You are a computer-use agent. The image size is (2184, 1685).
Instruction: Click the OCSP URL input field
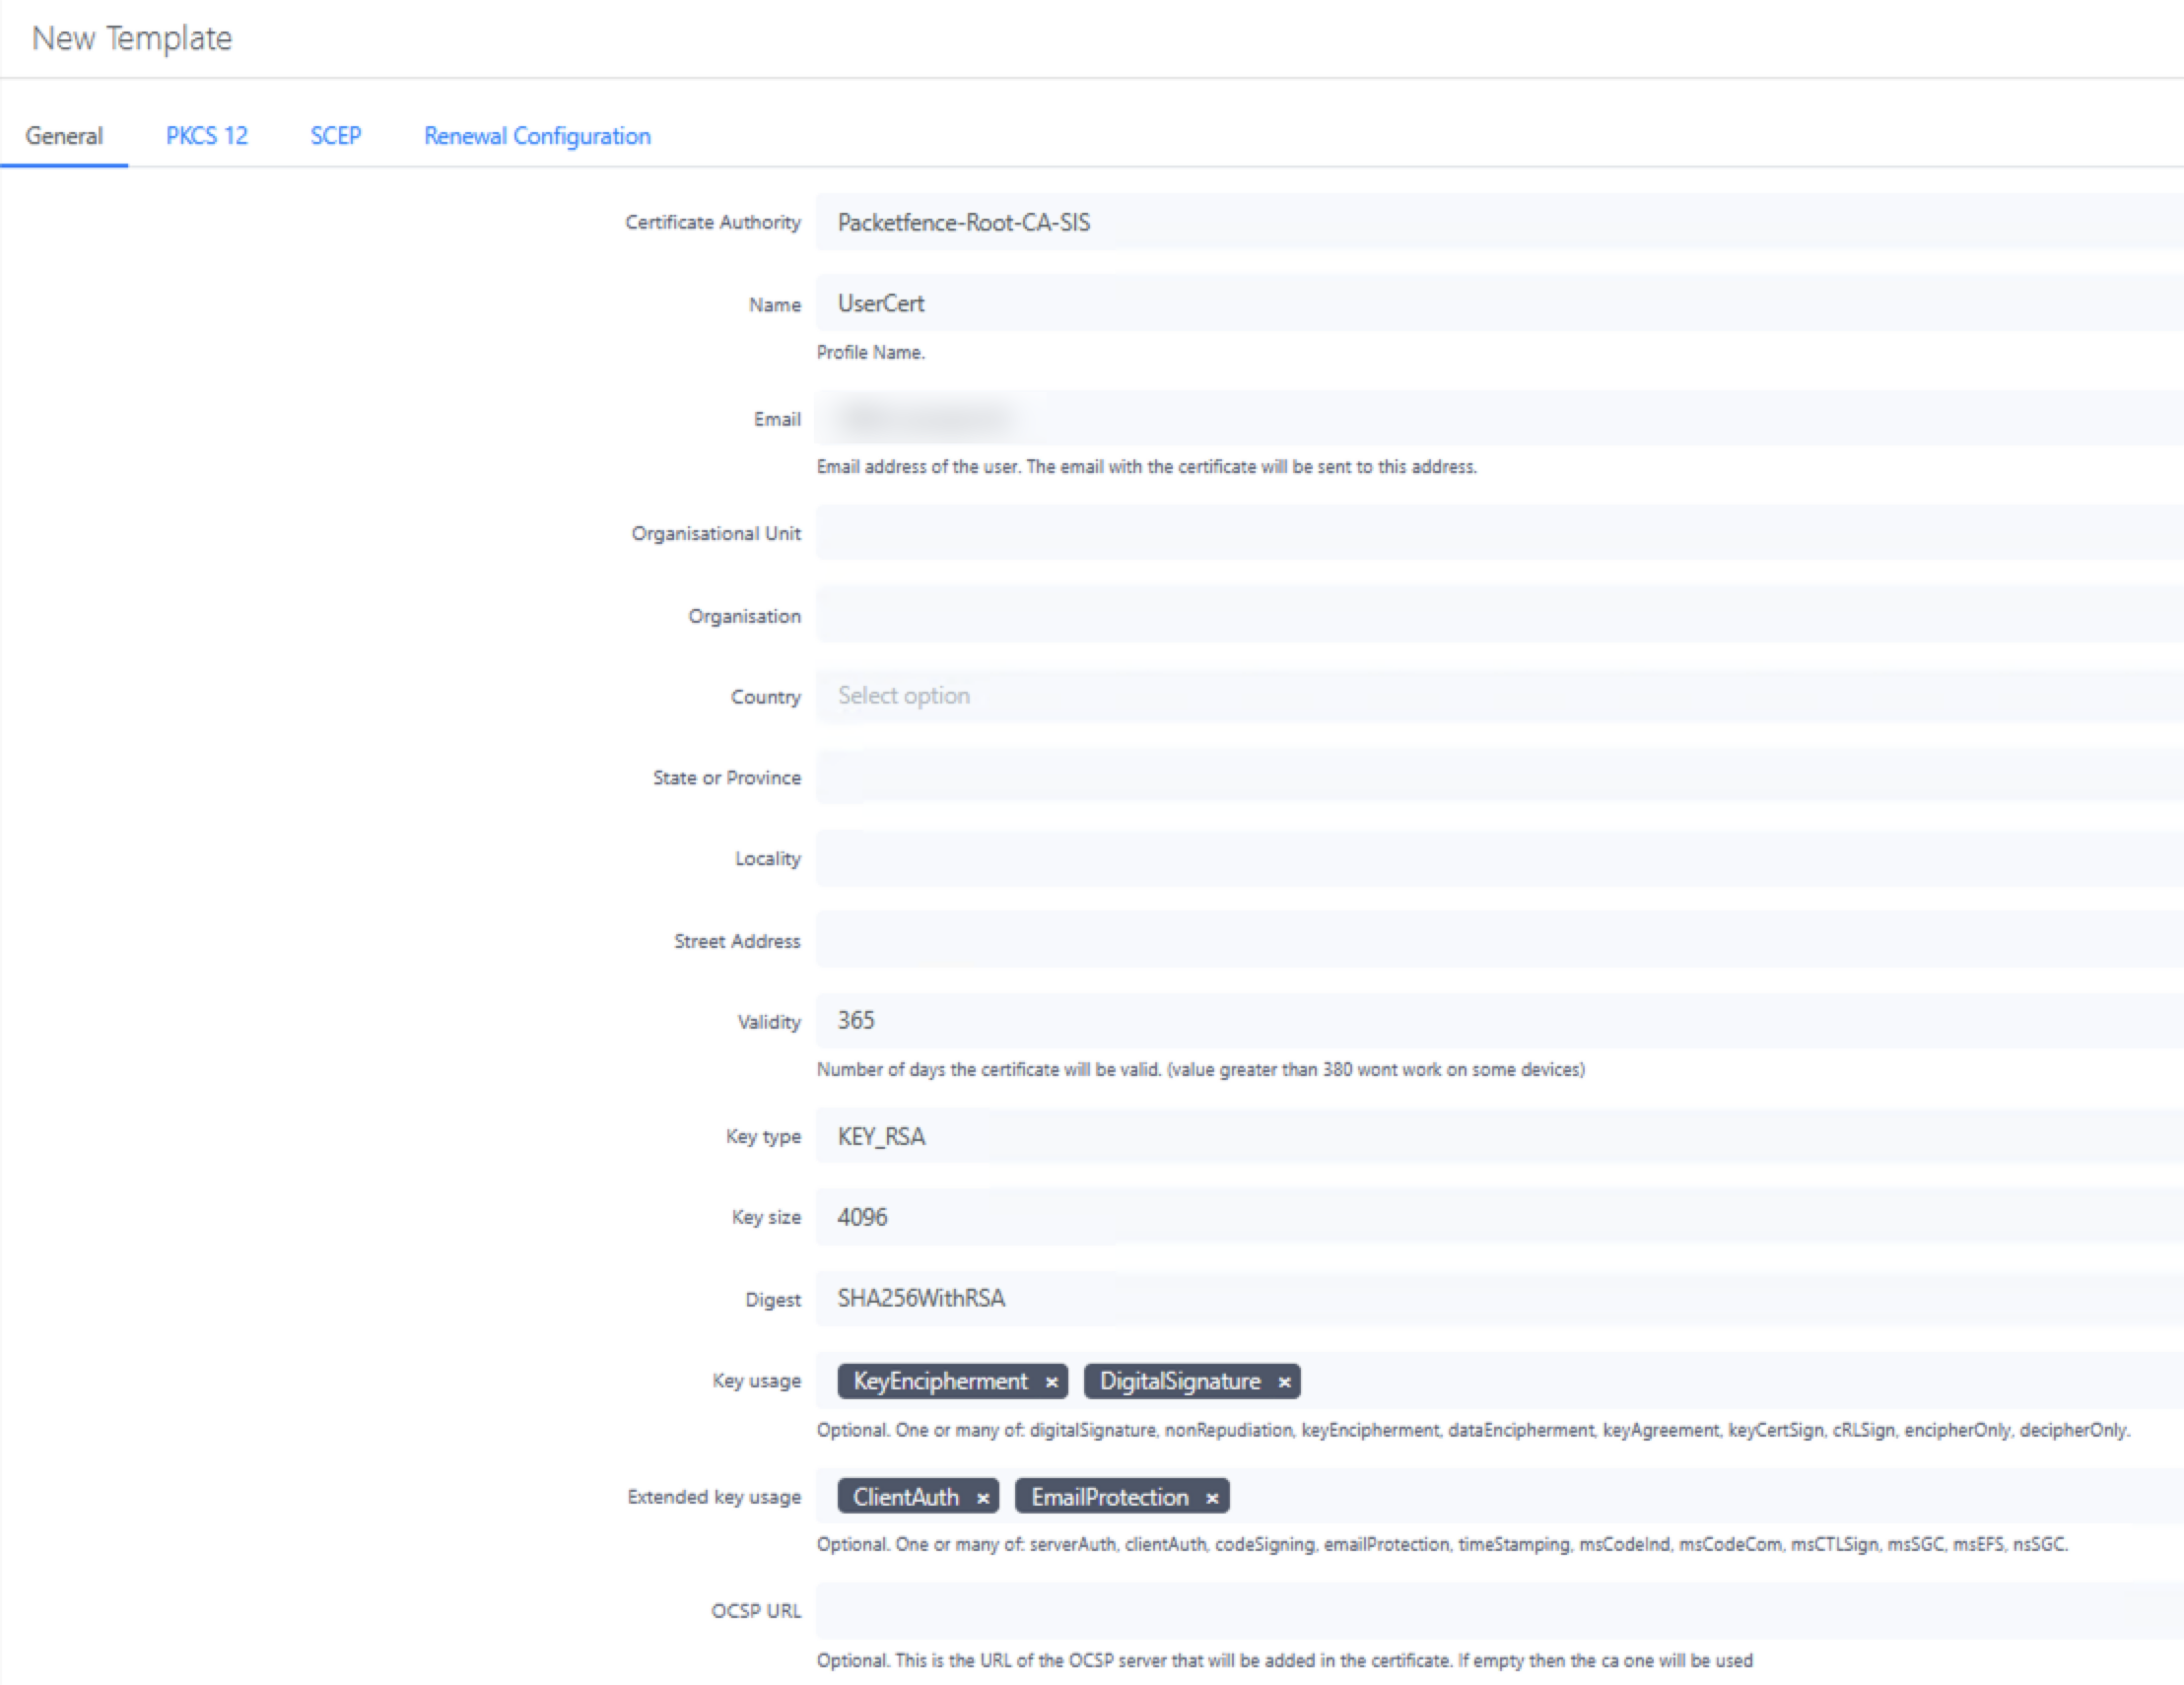pos(1499,1610)
